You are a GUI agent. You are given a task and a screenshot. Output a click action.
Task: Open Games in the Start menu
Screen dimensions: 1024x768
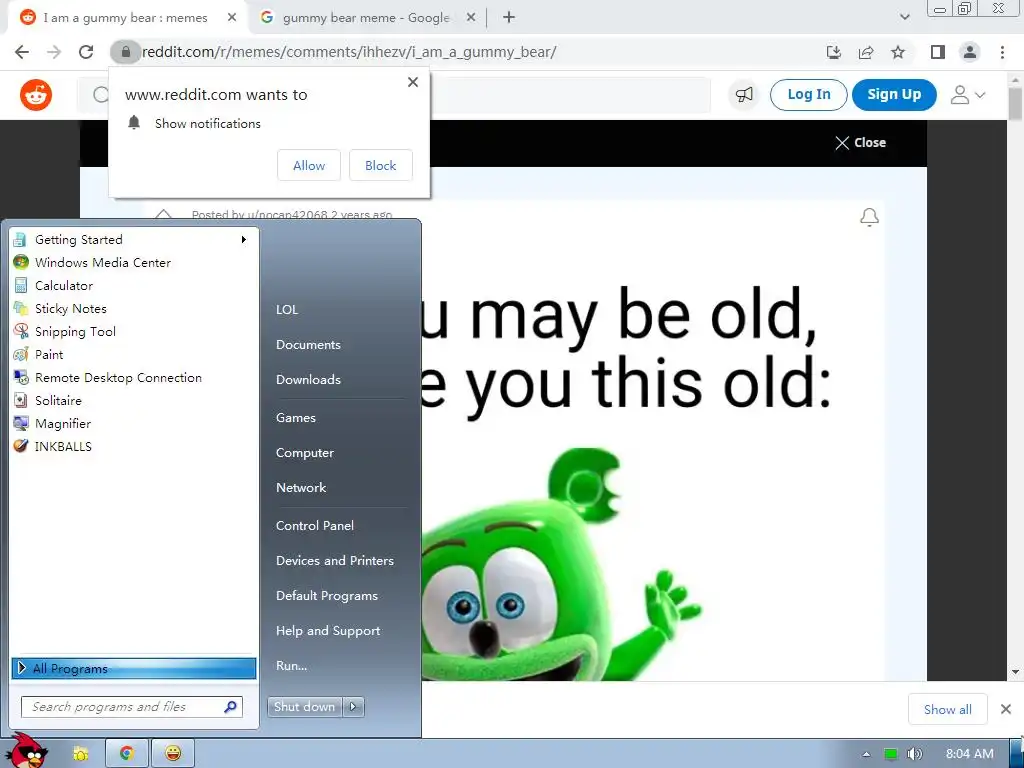point(296,418)
